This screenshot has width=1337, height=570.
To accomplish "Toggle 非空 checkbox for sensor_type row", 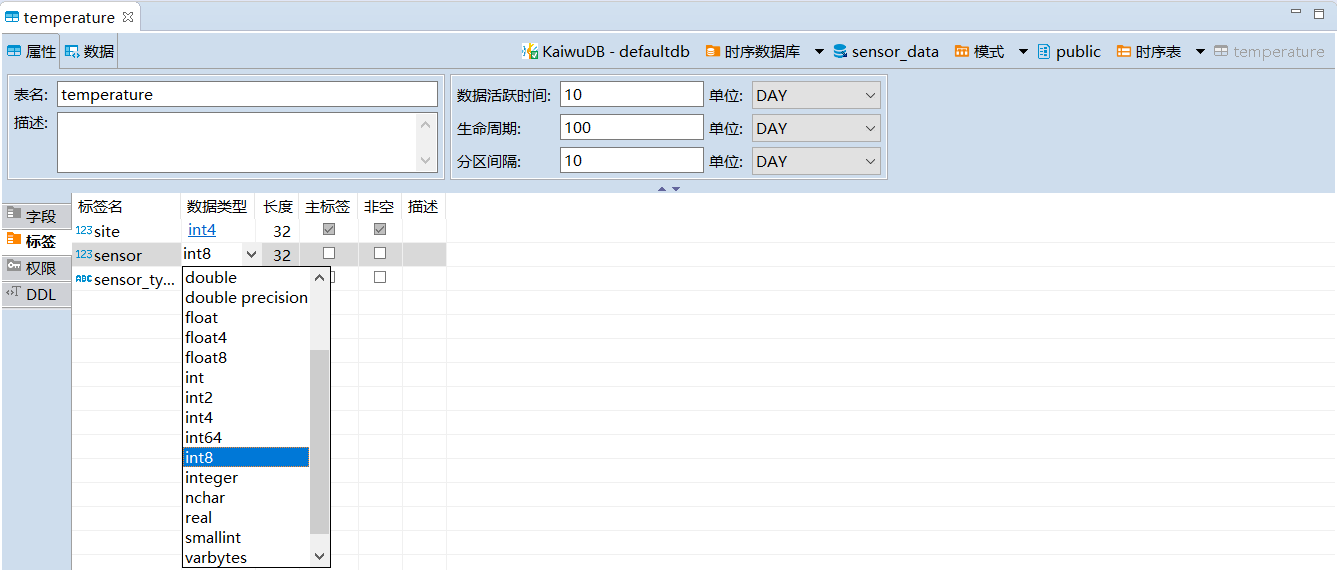I will click(380, 278).
